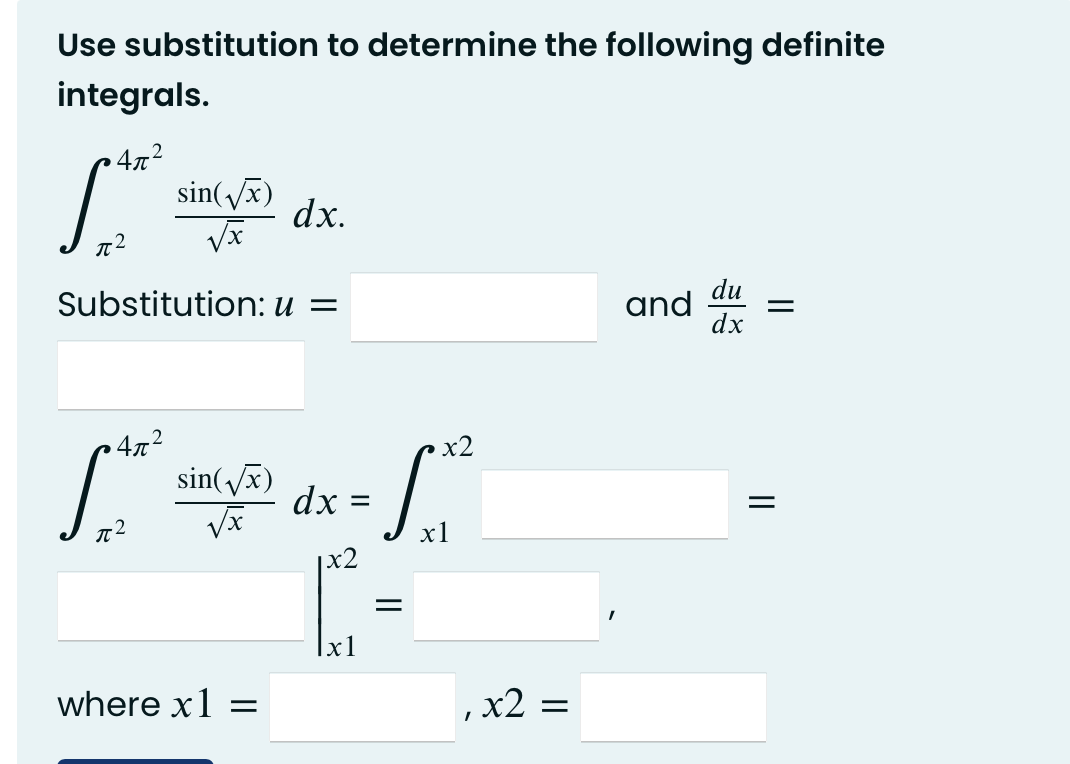This screenshot has height=764, width=1070.
Task: Click inside the lower bound x1 answer field
Action: coord(363,707)
